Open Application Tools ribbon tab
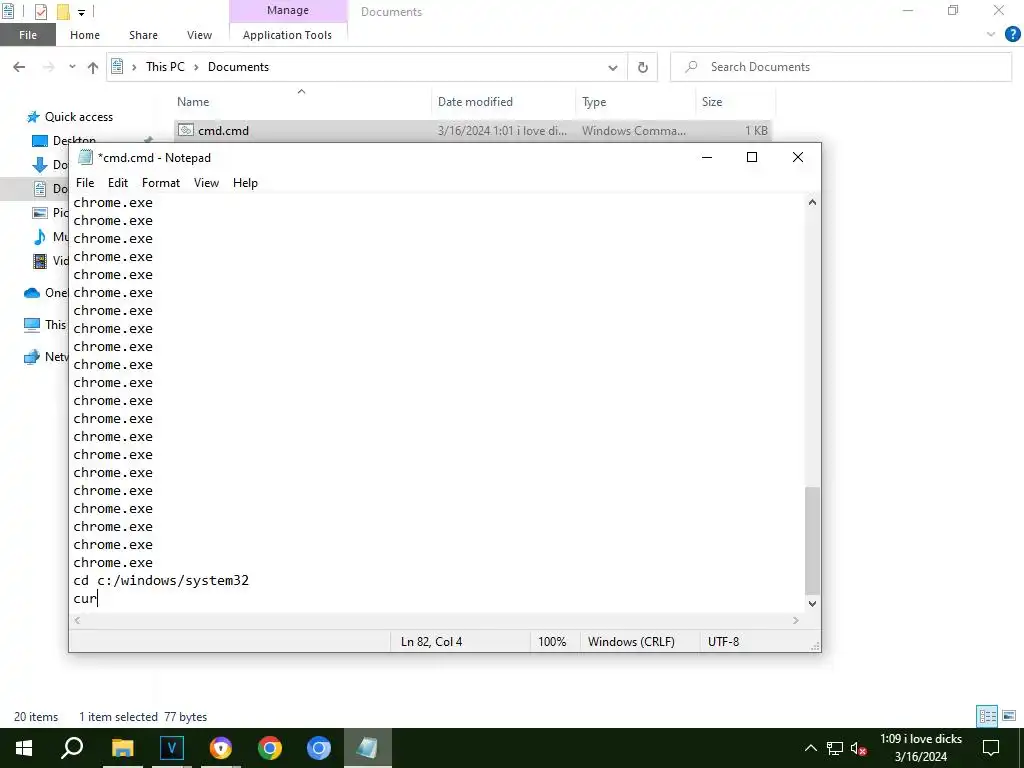 pyautogui.click(x=287, y=35)
